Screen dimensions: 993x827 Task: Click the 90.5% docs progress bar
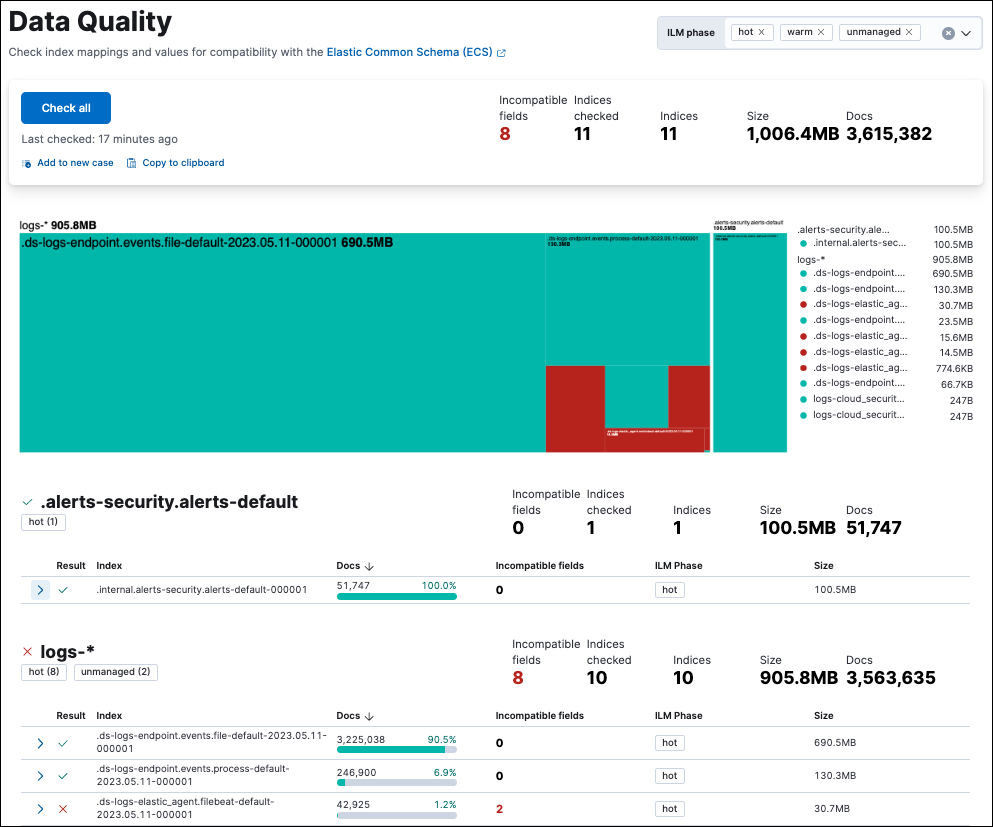(396, 748)
